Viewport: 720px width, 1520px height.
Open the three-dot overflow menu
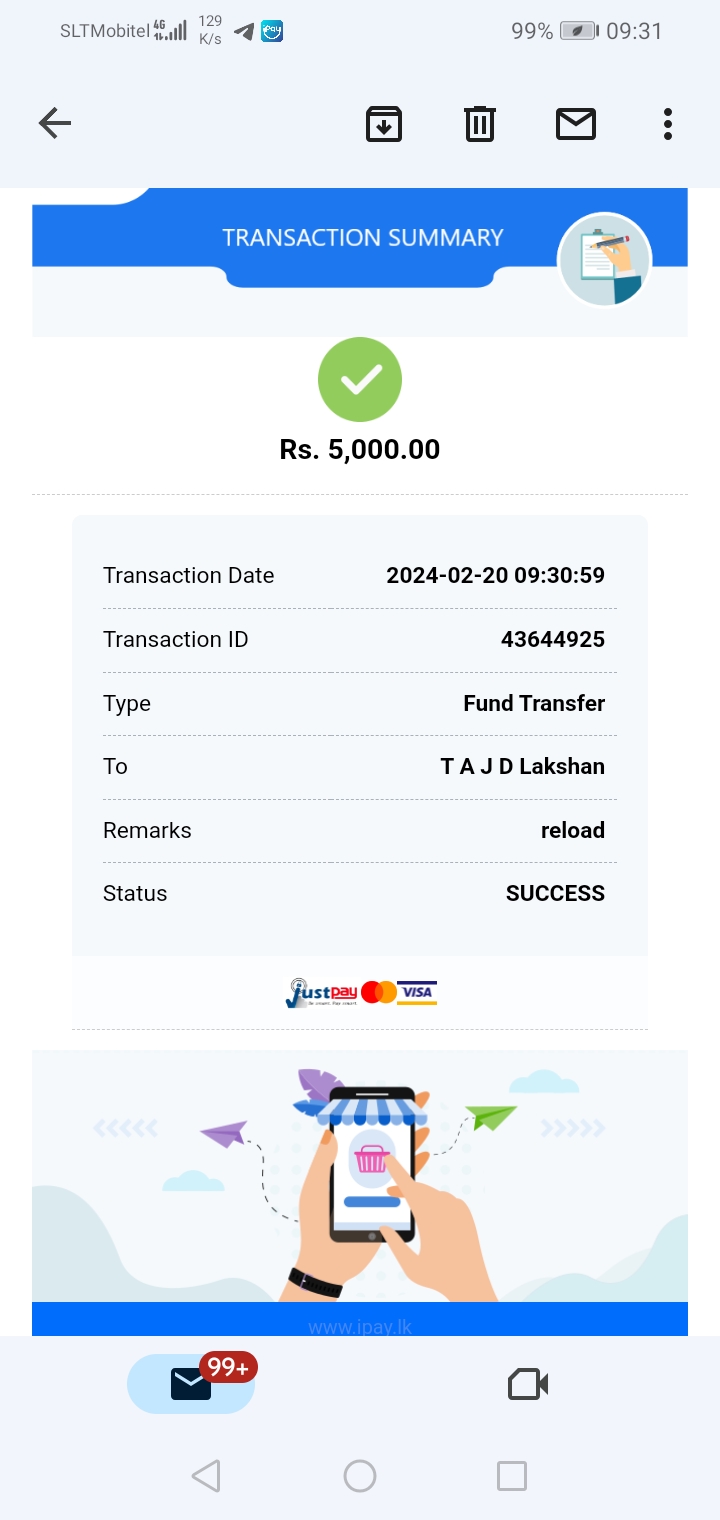click(x=667, y=124)
